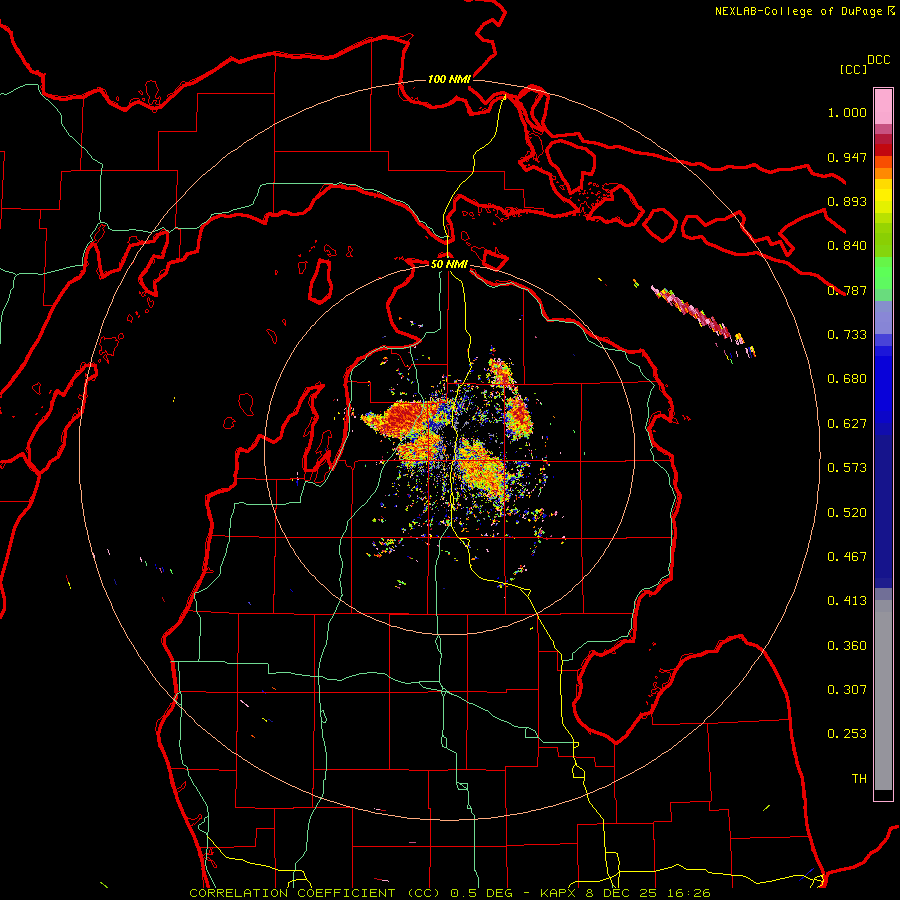Pick the gray swatch on color bar
Viewport: 900px width, 900px height.
coord(883,700)
